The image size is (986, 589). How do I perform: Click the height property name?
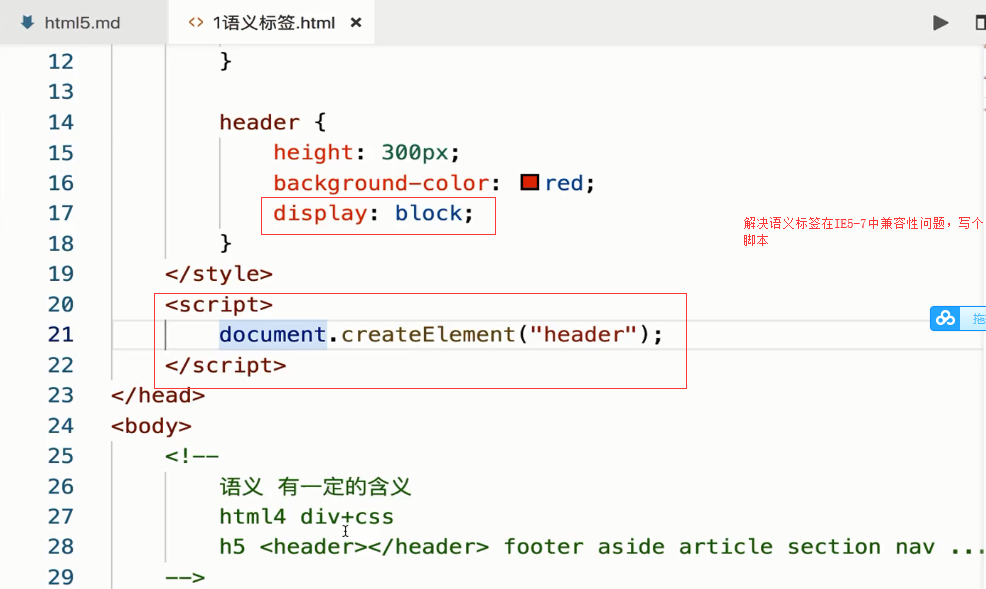tap(313, 152)
